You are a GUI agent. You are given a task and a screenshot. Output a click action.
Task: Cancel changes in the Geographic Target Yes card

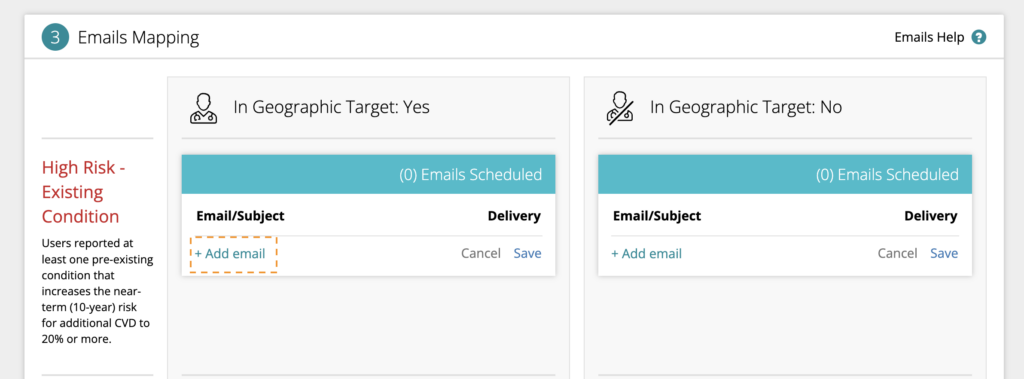coord(481,254)
